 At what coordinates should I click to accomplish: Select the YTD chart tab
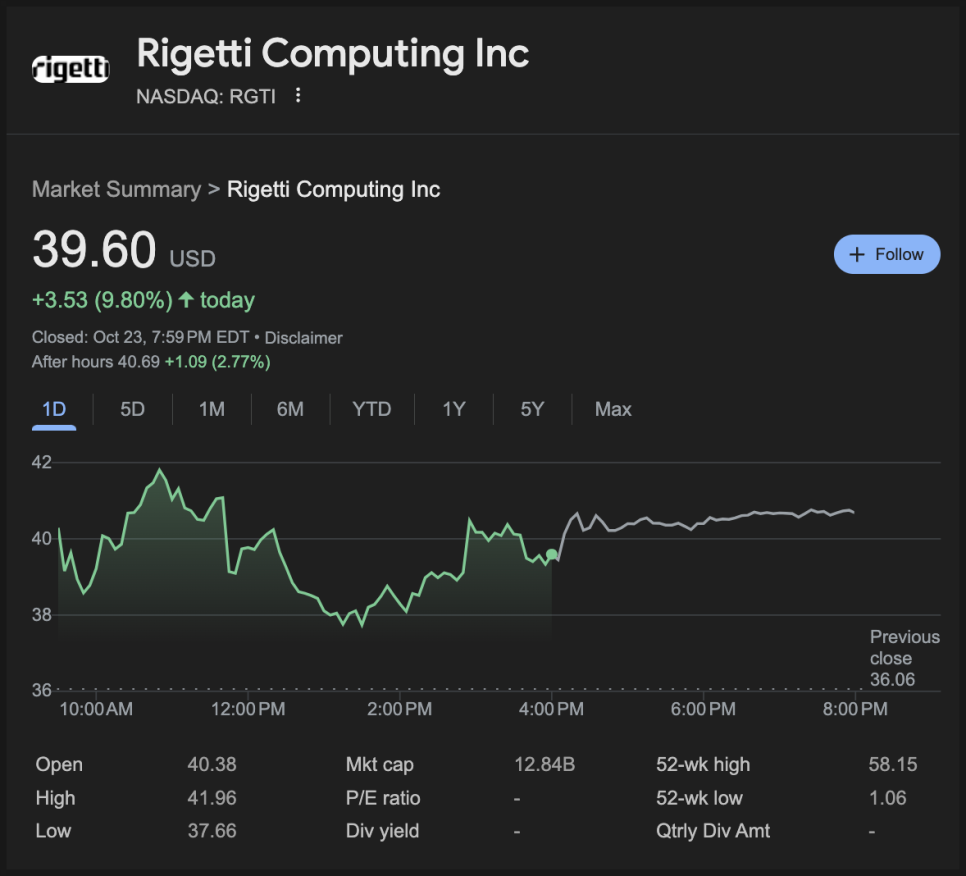pos(372,409)
